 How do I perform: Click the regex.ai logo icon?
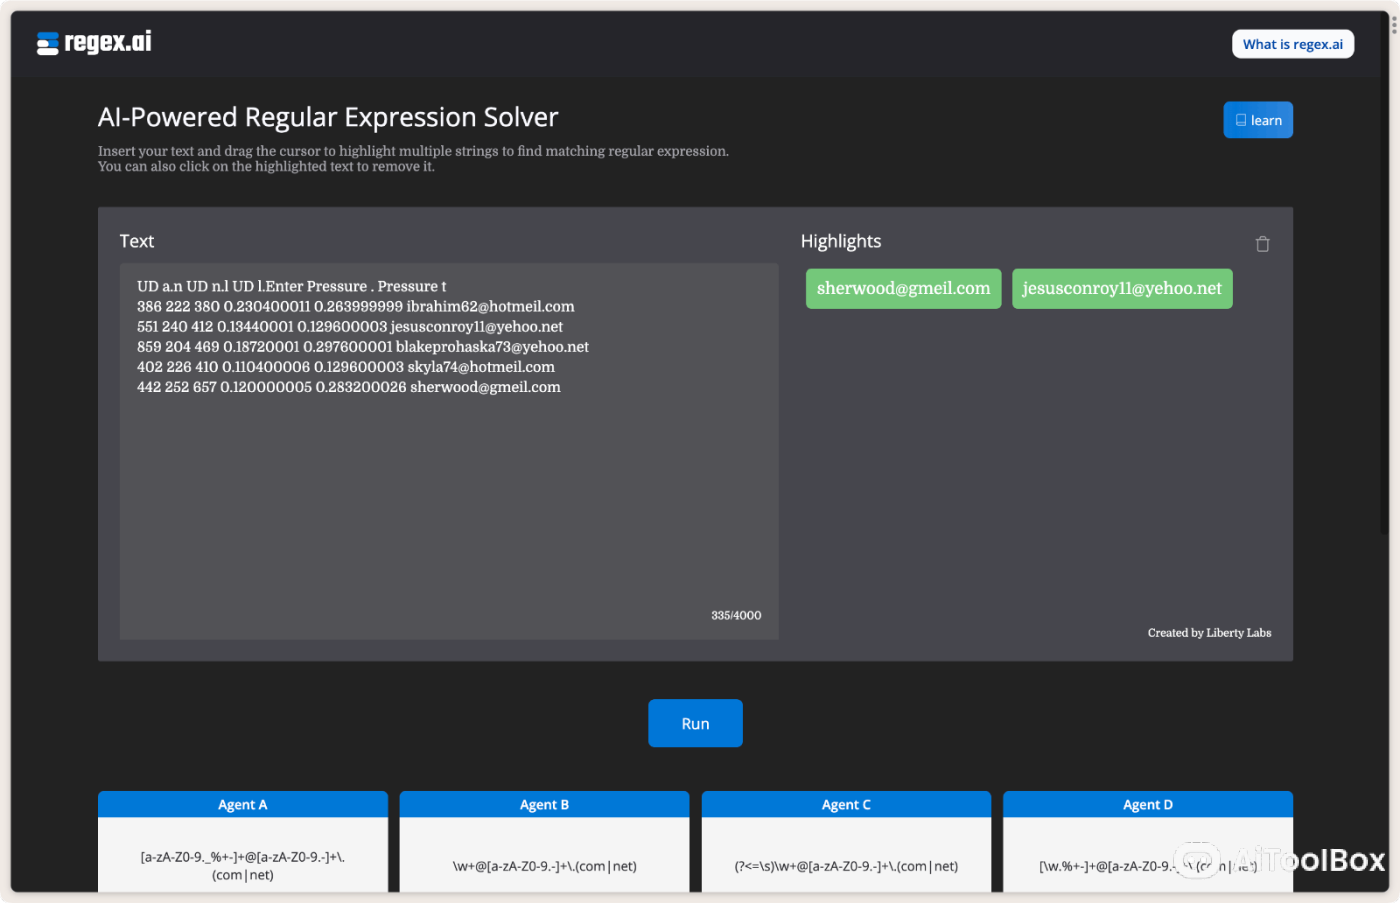tap(45, 42)
